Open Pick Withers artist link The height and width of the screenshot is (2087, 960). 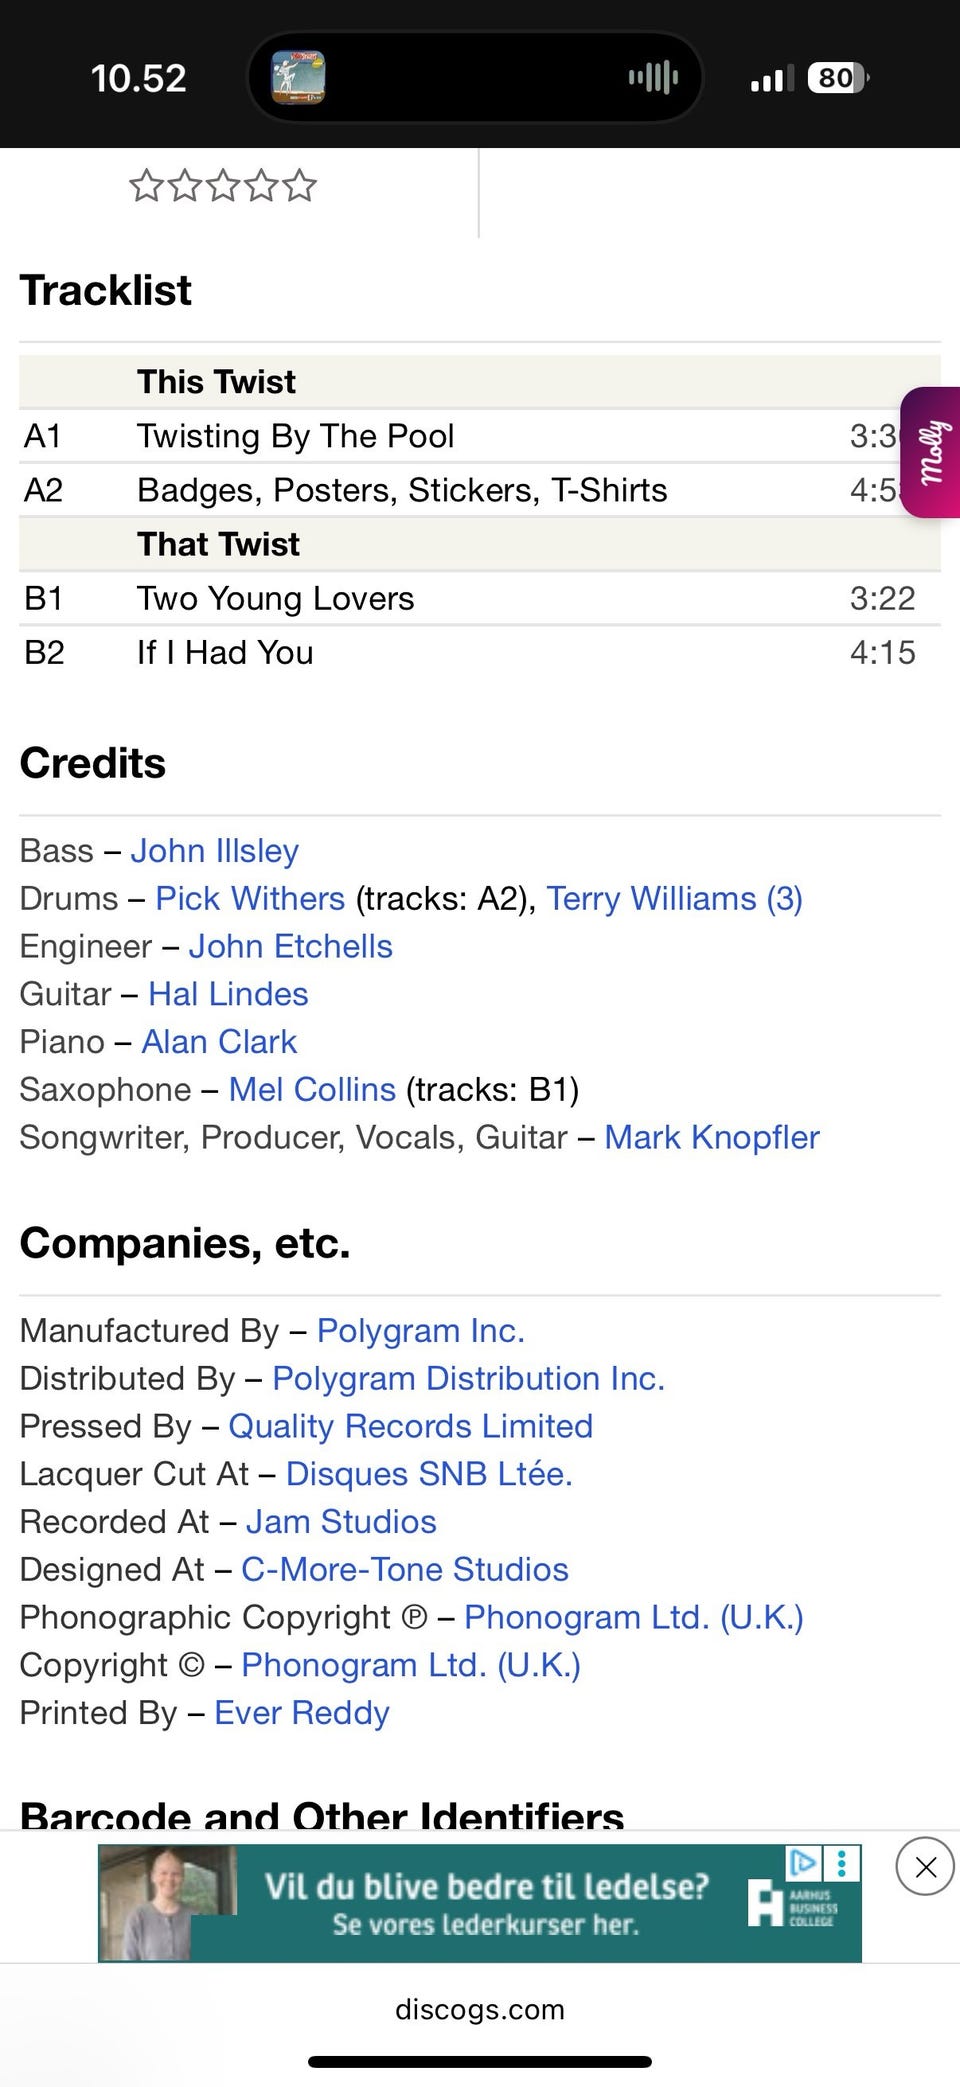249,899
